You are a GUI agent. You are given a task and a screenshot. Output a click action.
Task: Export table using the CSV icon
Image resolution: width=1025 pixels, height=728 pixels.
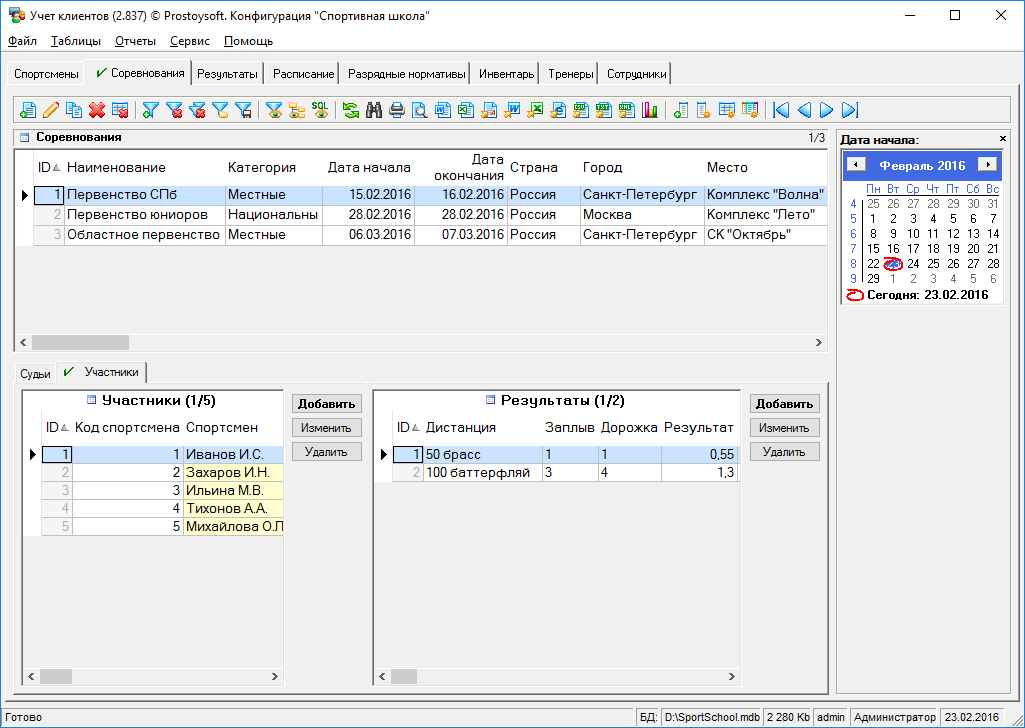[x=582, y=110]
